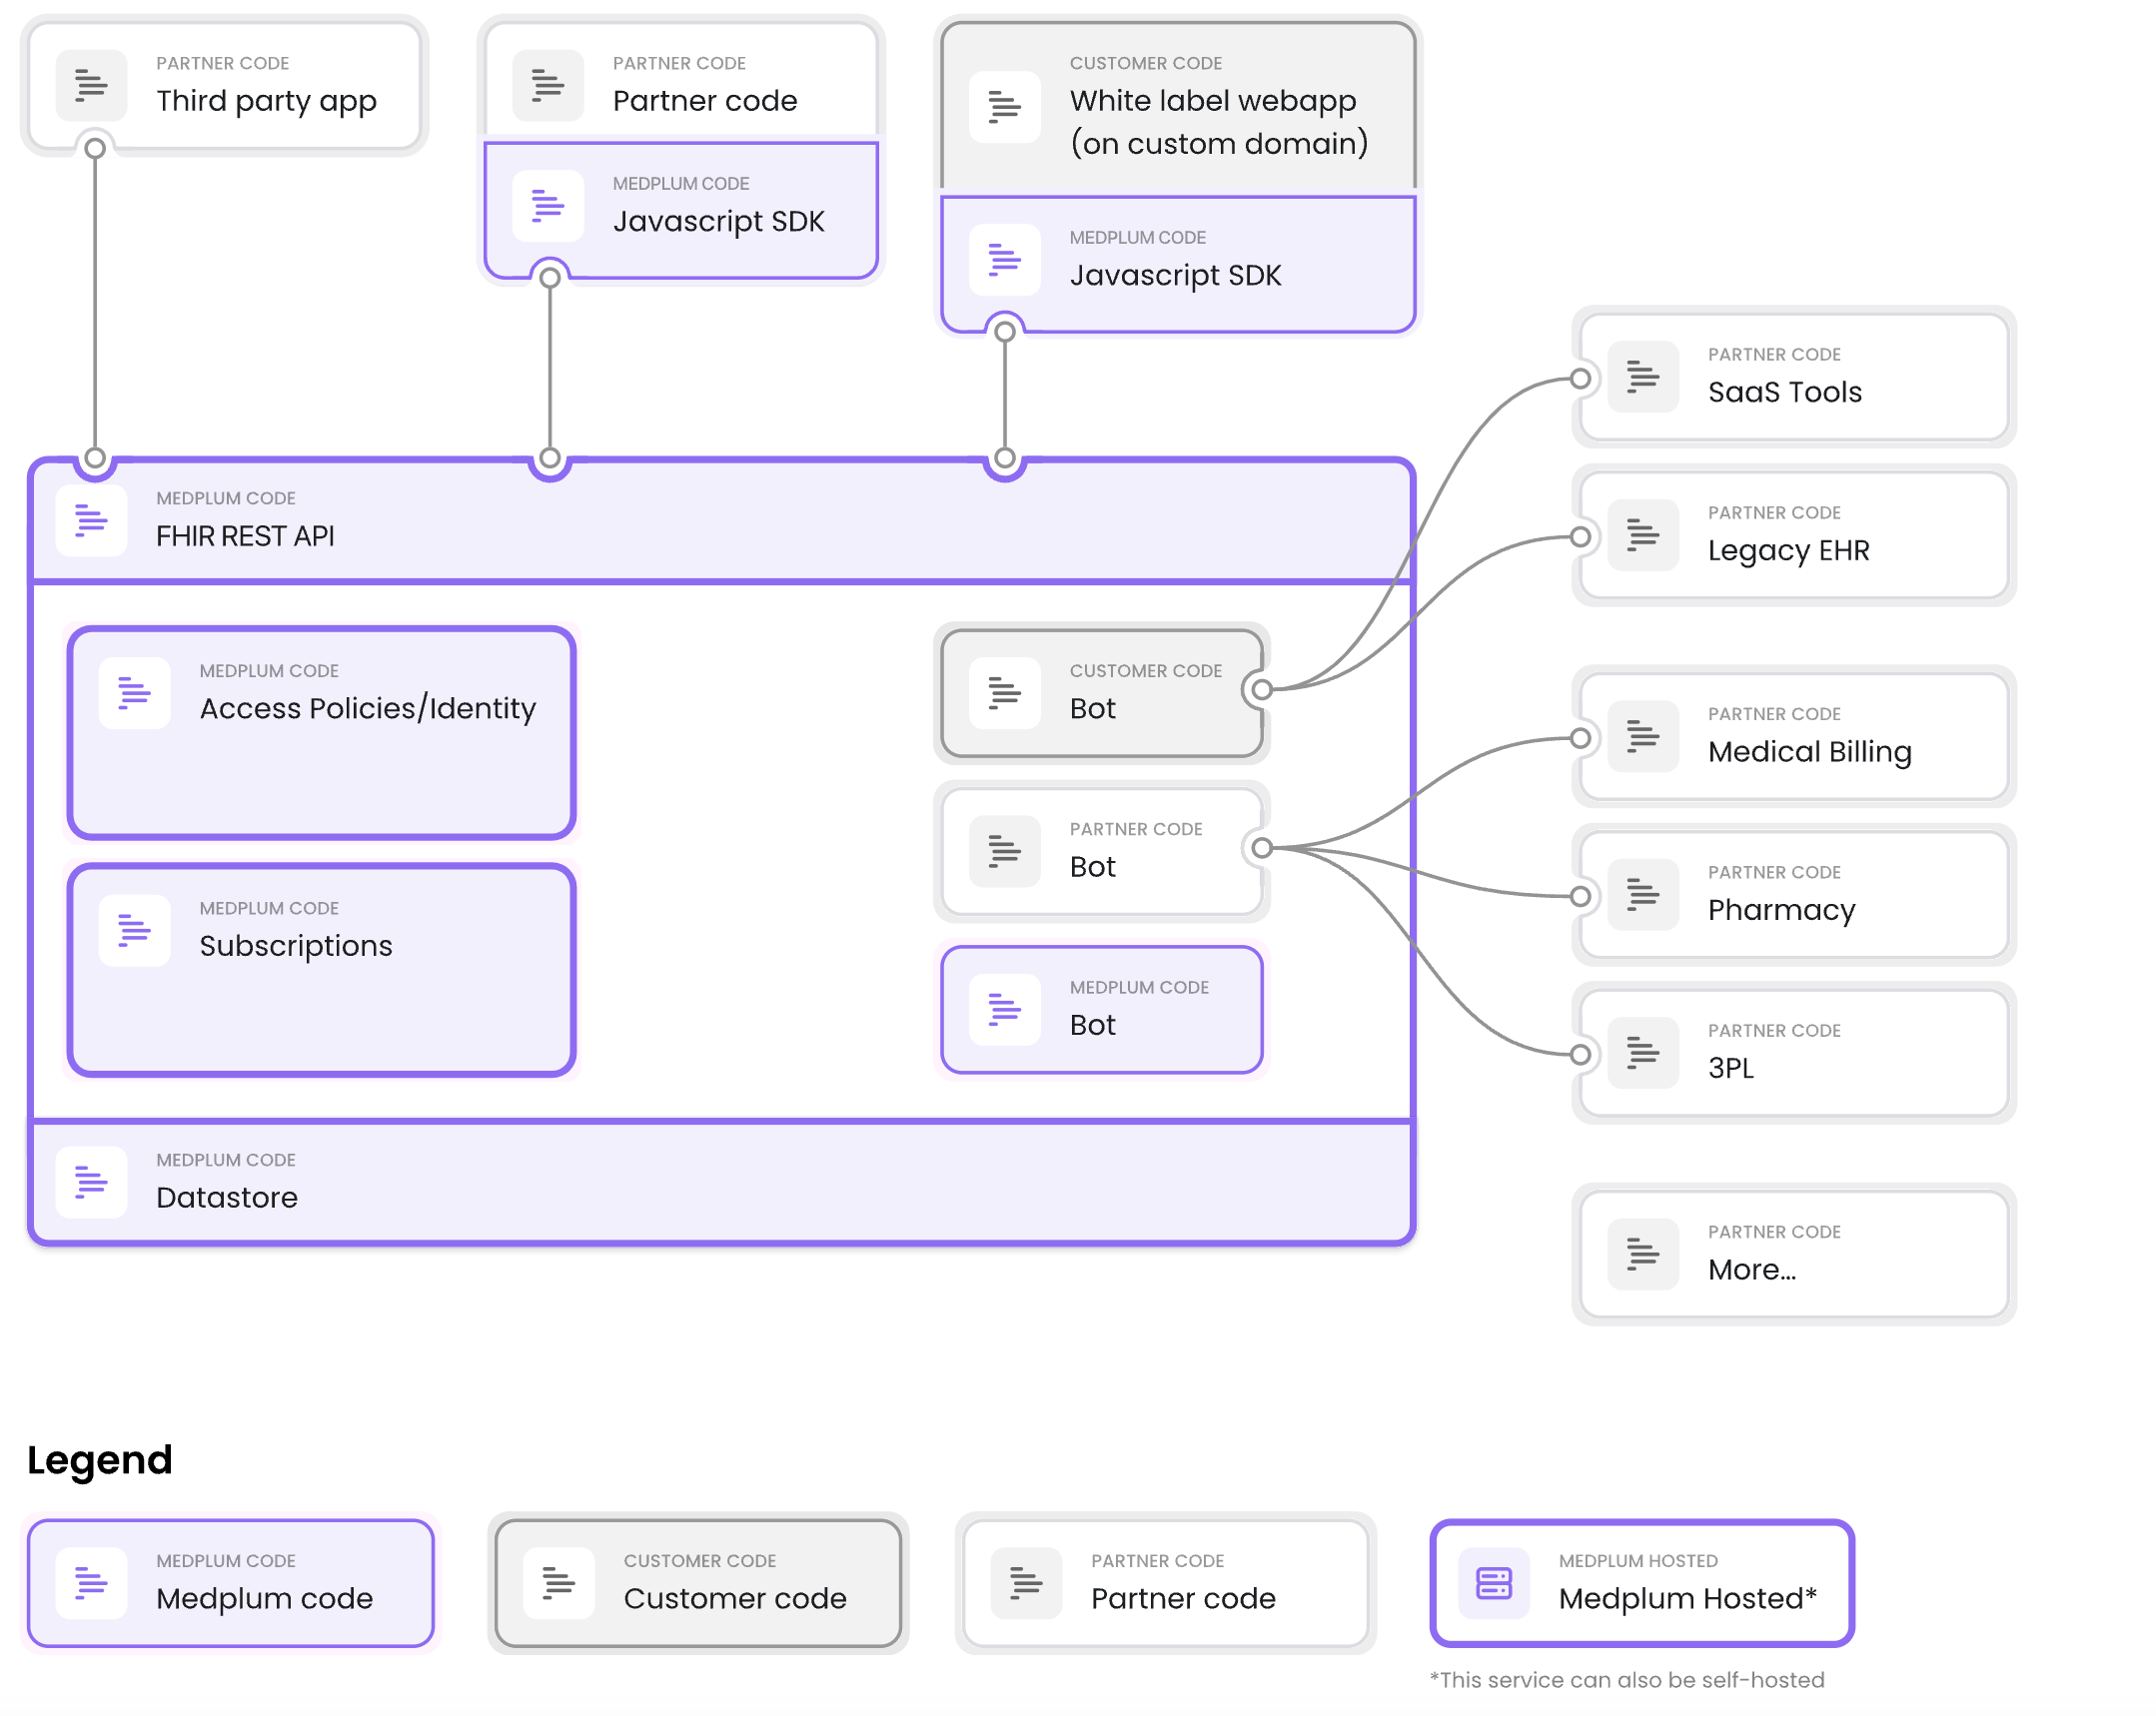The image size is (2156, 1716).
Task: Click the More... card icon
Action: 1643,1254
